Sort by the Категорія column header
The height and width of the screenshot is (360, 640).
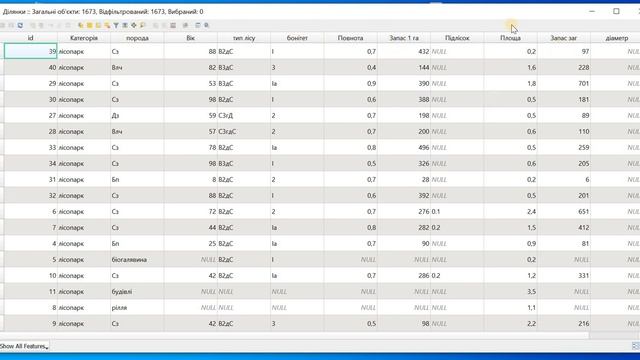pos(84,38)
